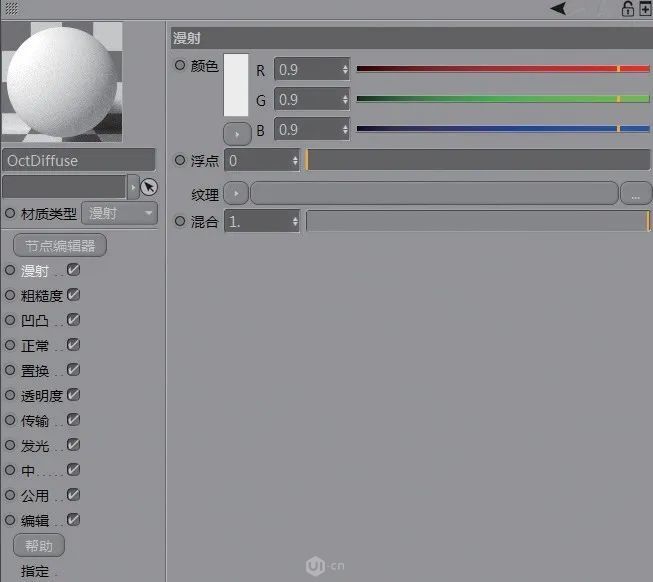Screen dimensions: 653x582
Task: Click the texture browse ellipsis button
Action: coord(635,194)
